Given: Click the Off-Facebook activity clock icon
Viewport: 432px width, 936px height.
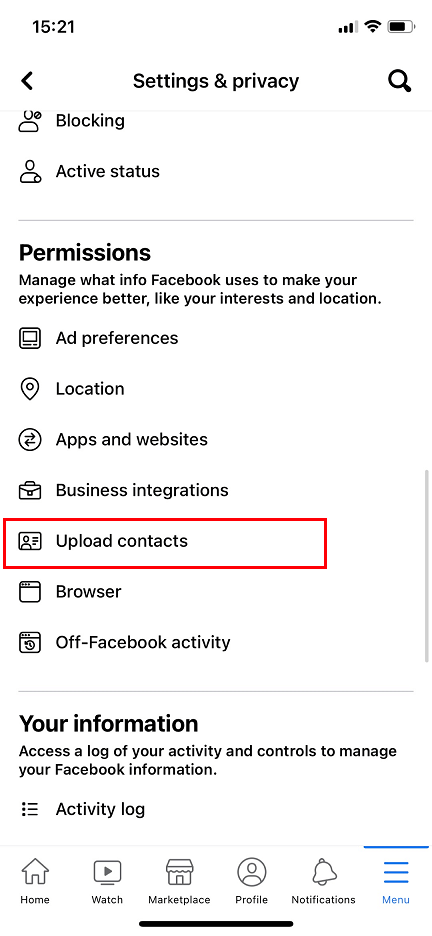Looking at the screenshot, I should 30,642.
